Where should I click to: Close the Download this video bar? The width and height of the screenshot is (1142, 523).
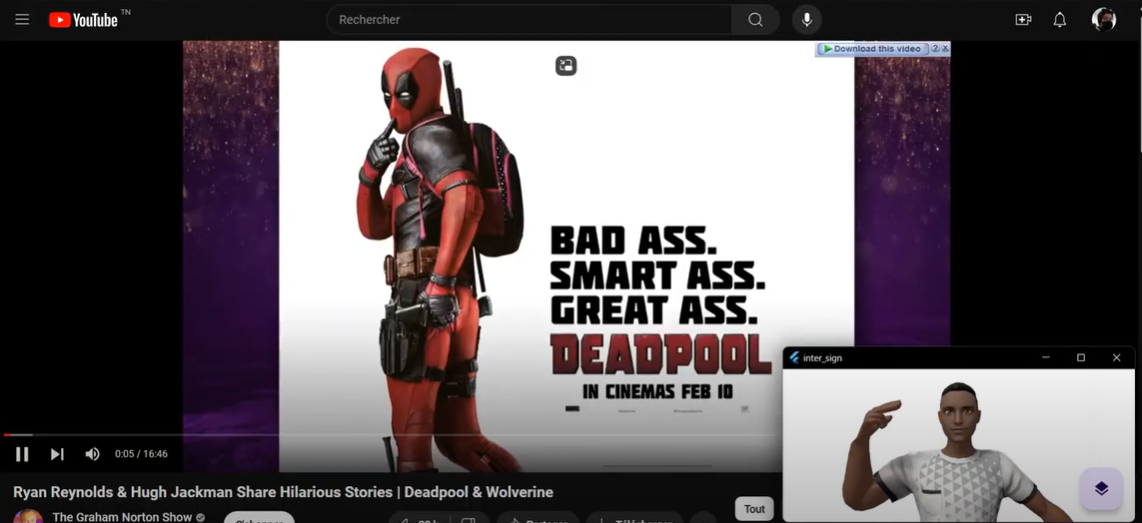[x=945, y=49]
